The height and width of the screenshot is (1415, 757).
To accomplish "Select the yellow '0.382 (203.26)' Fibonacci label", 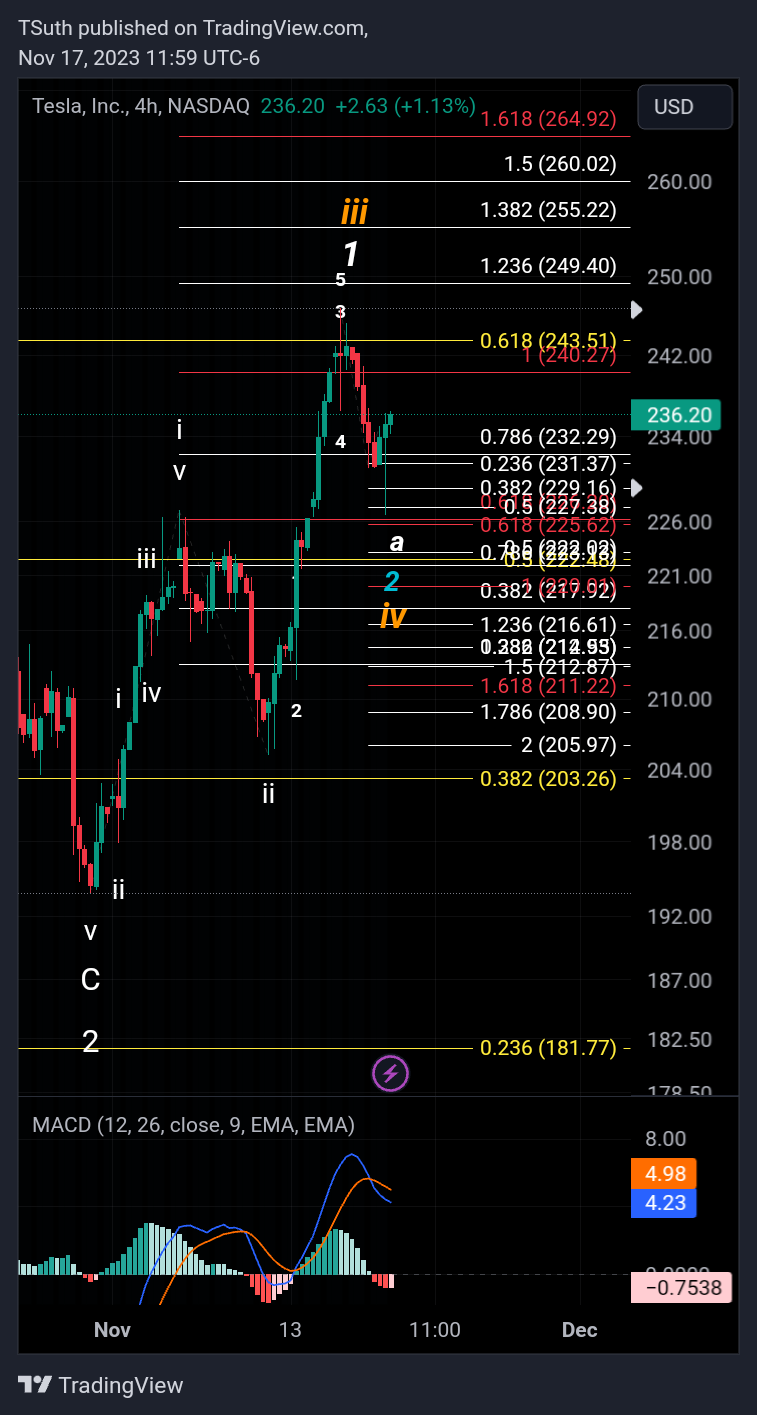I will [548, 779].
